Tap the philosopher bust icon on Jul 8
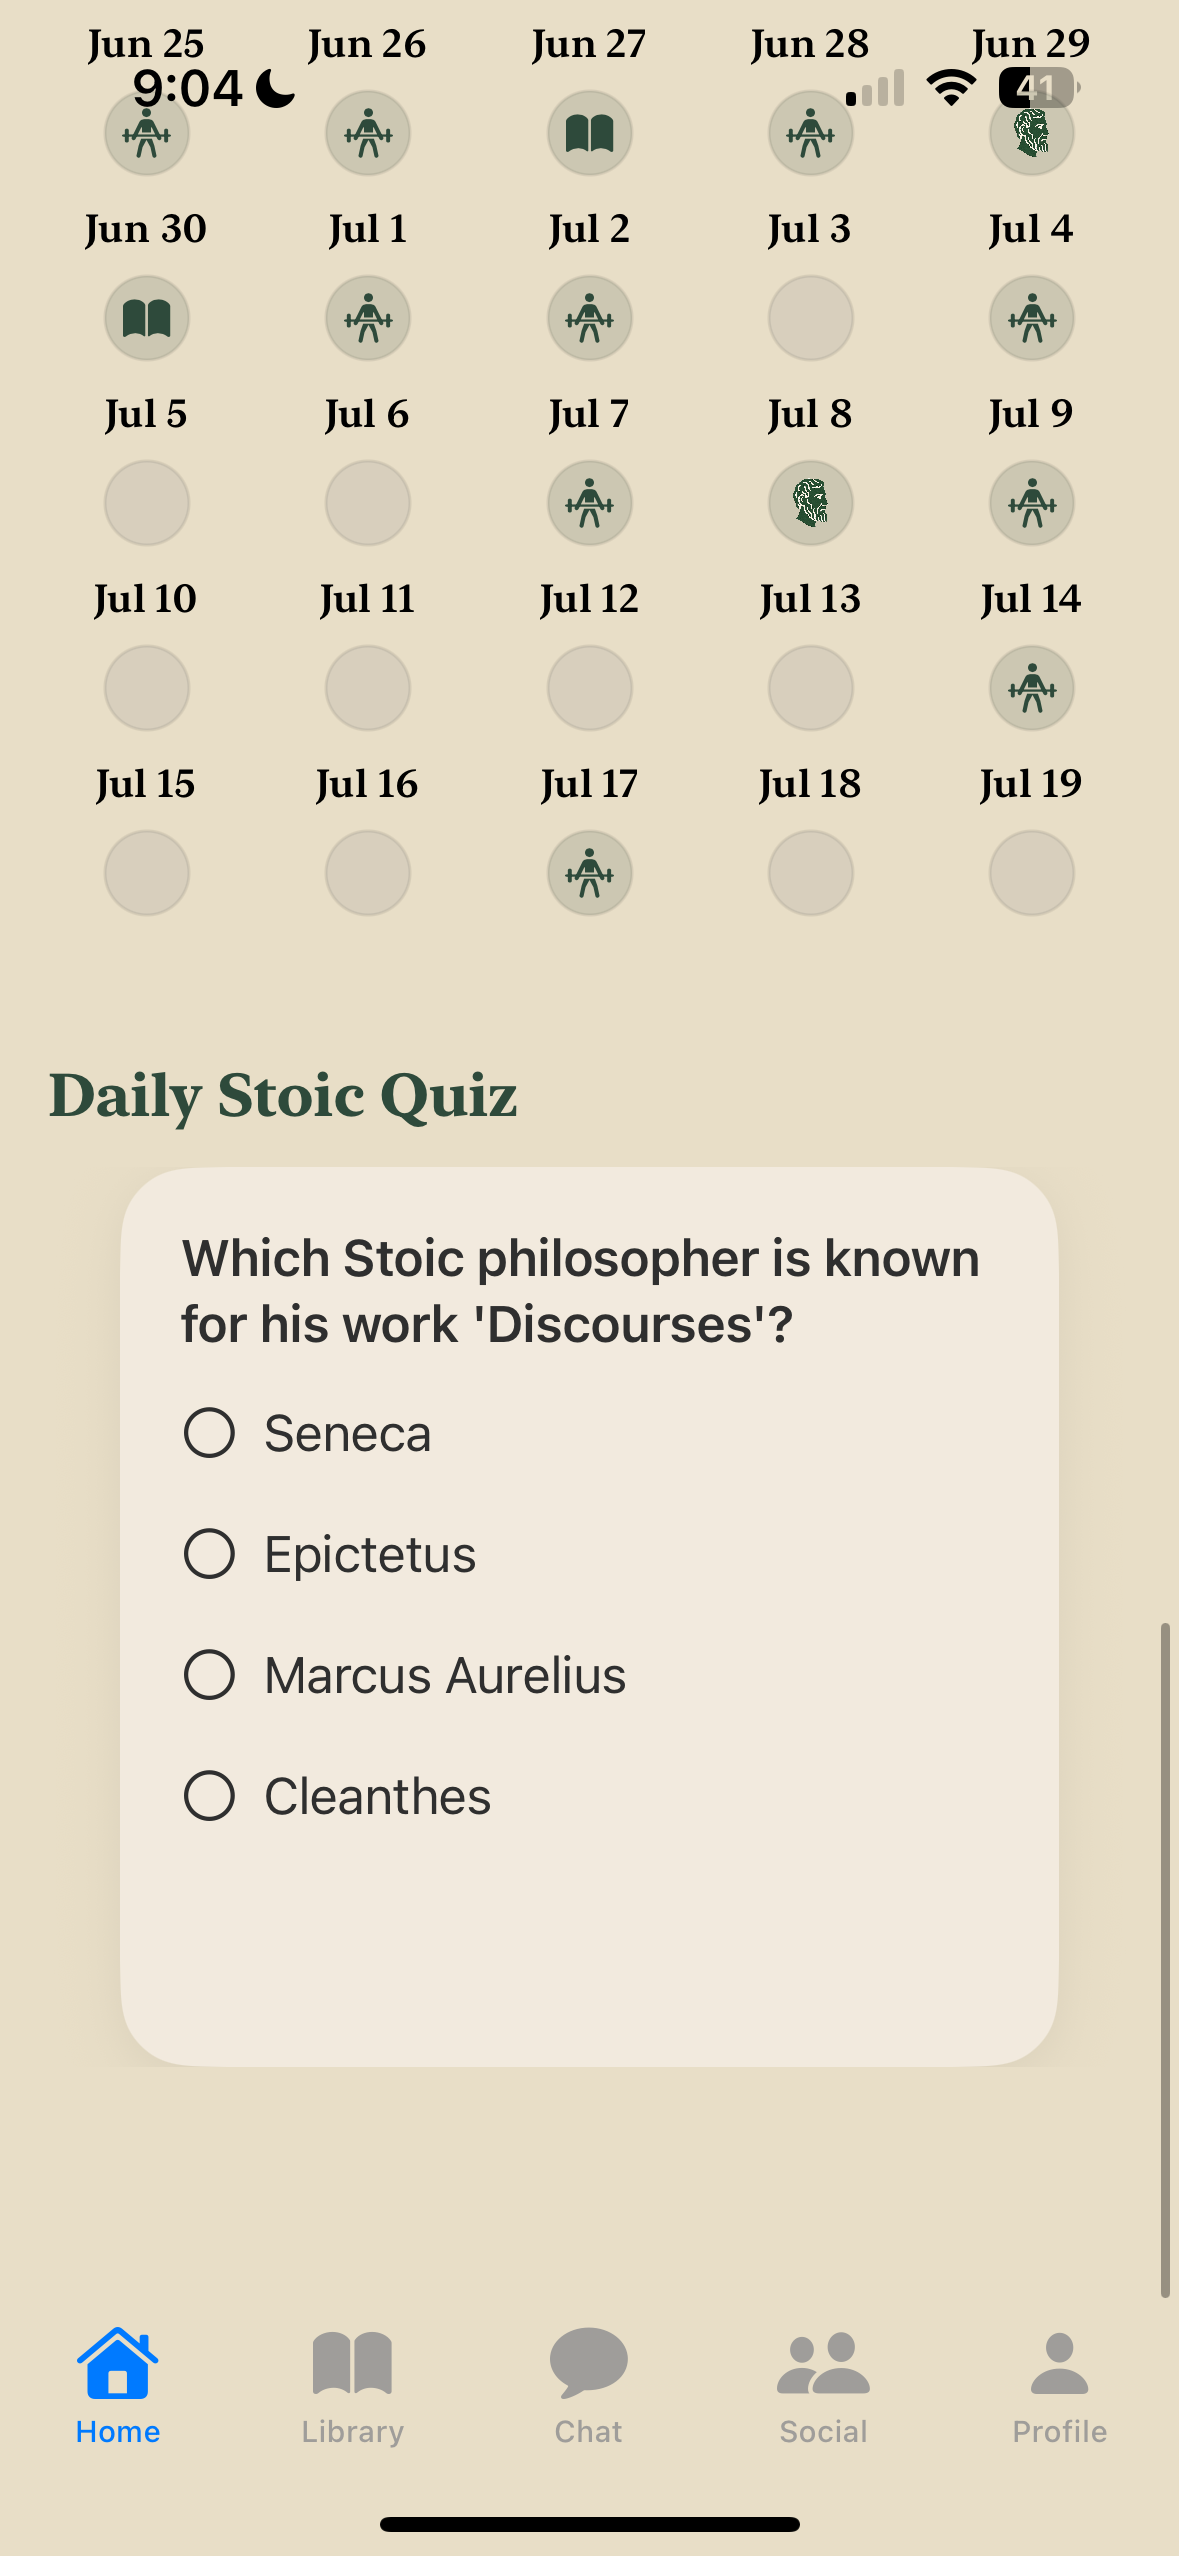The width and height of the screenshot is (1179, 2556). (810, 503)
